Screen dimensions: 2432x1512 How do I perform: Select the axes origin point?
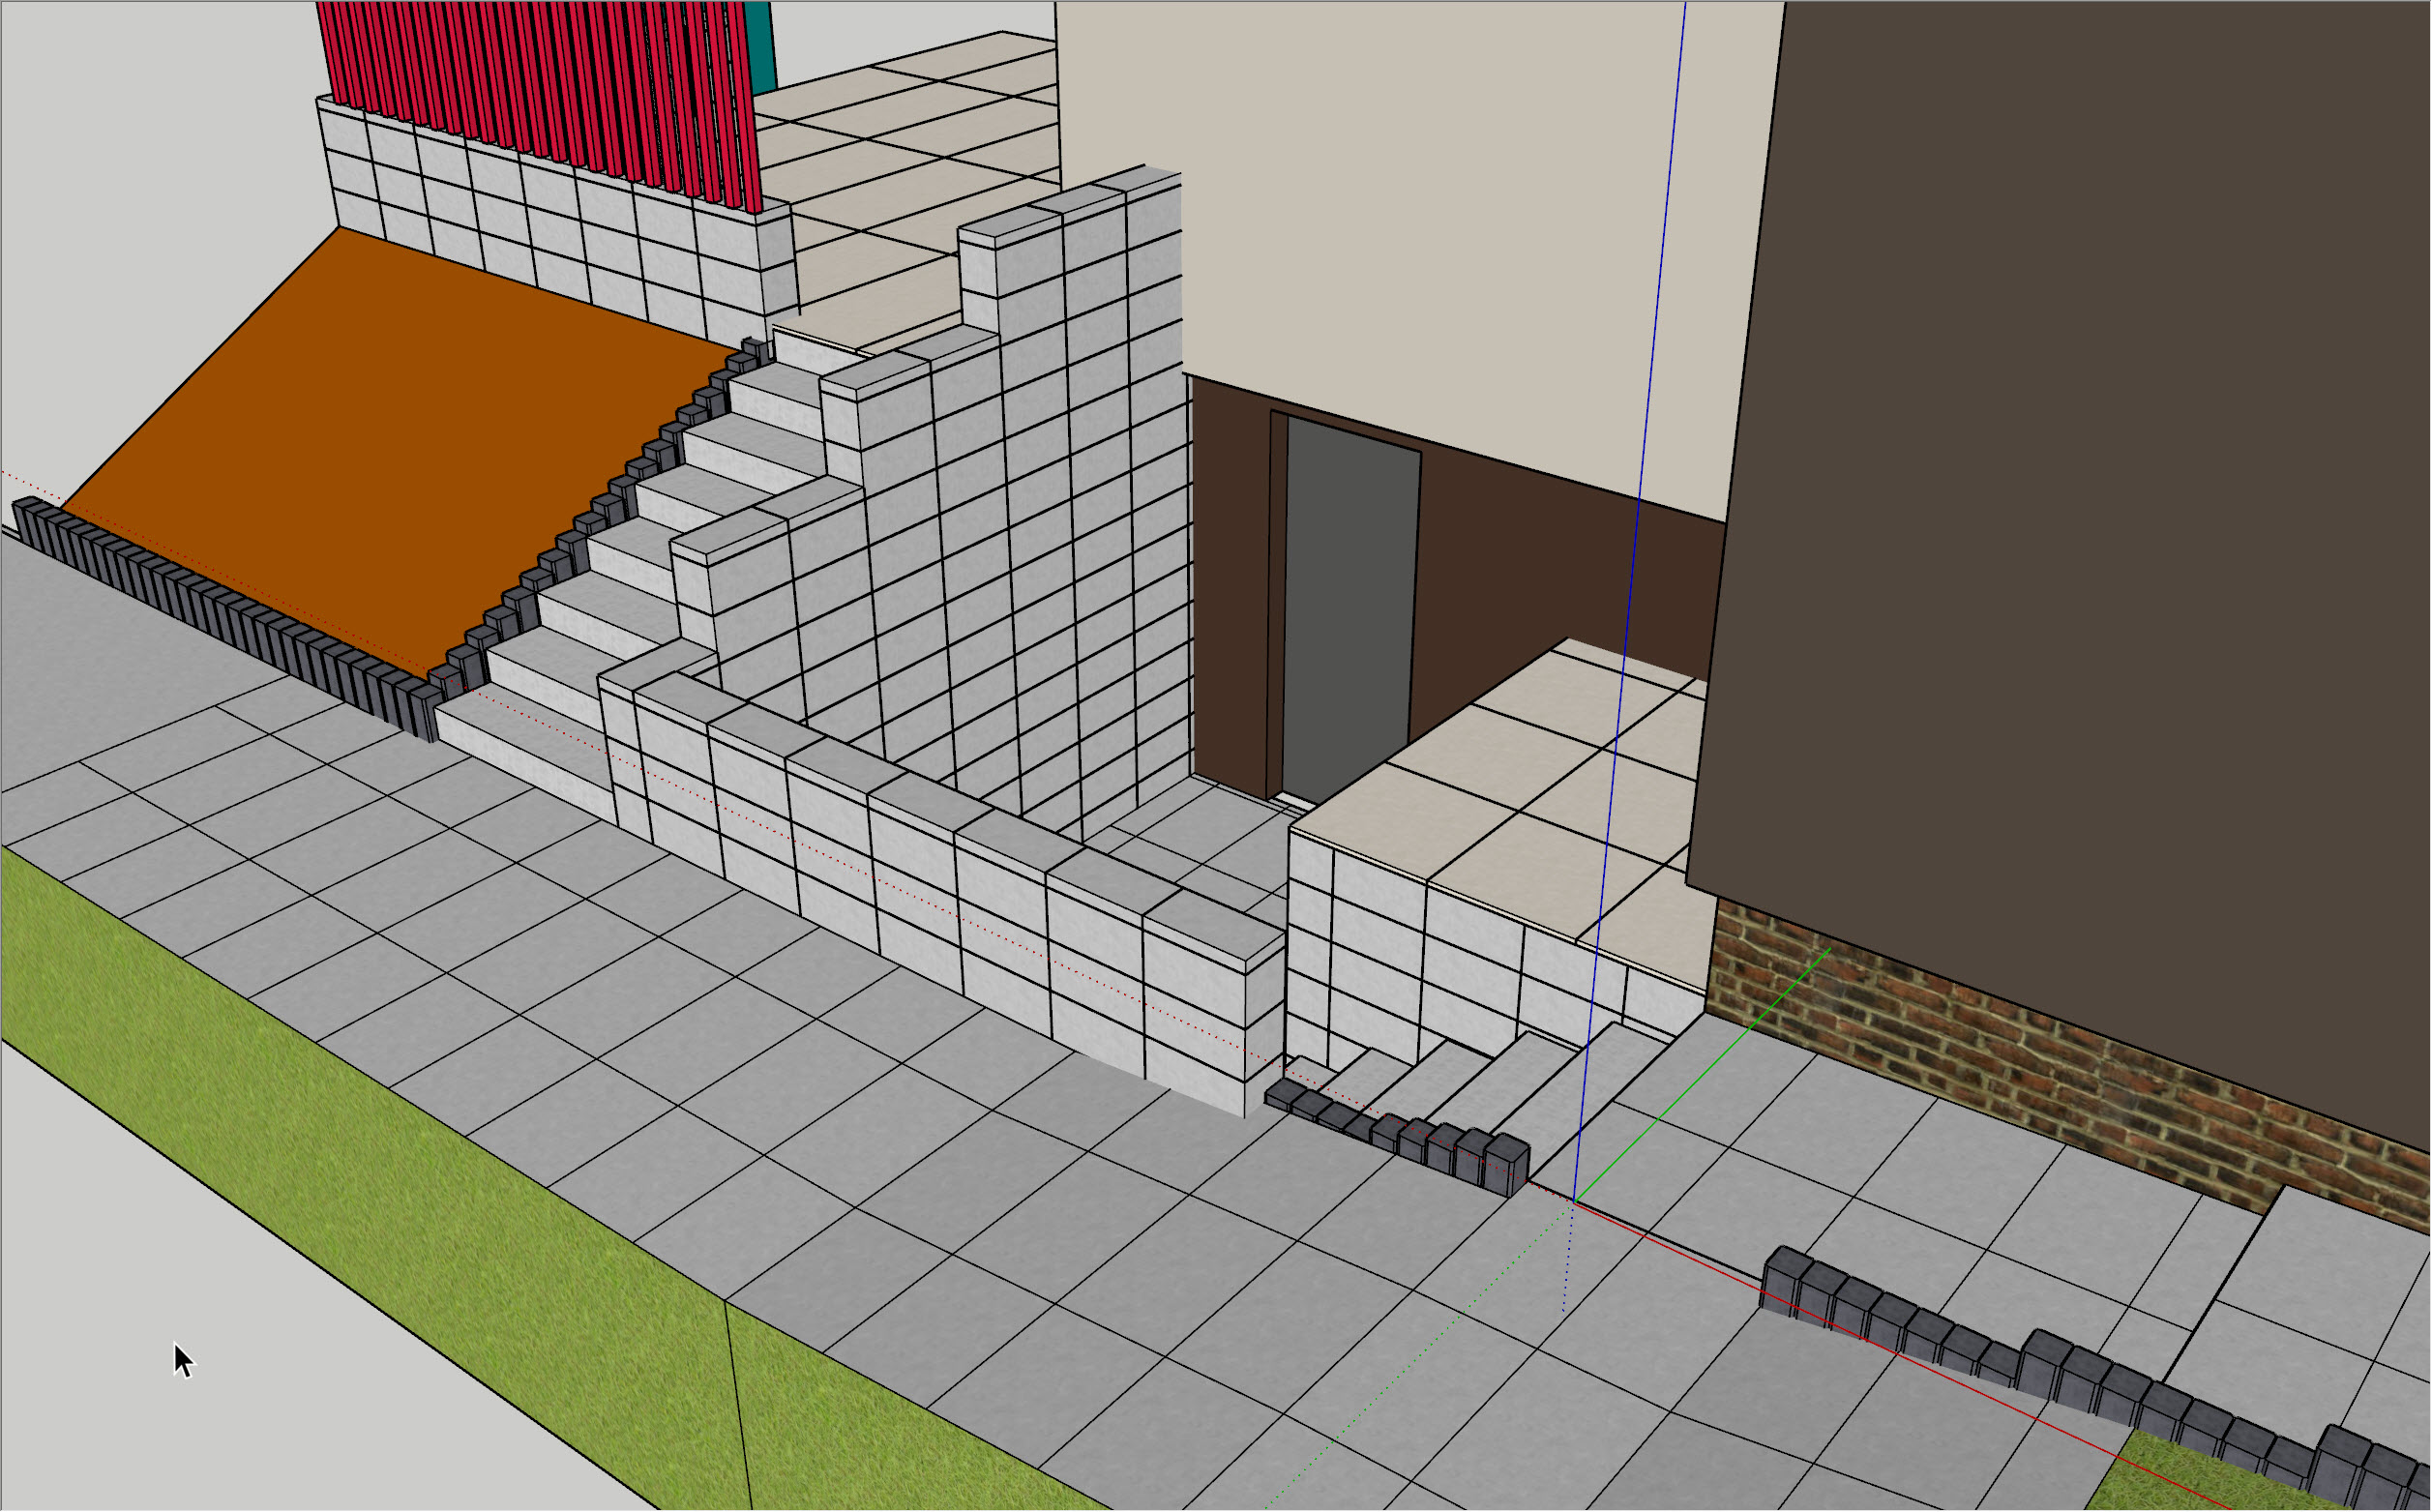[x=1574, y=1201]
